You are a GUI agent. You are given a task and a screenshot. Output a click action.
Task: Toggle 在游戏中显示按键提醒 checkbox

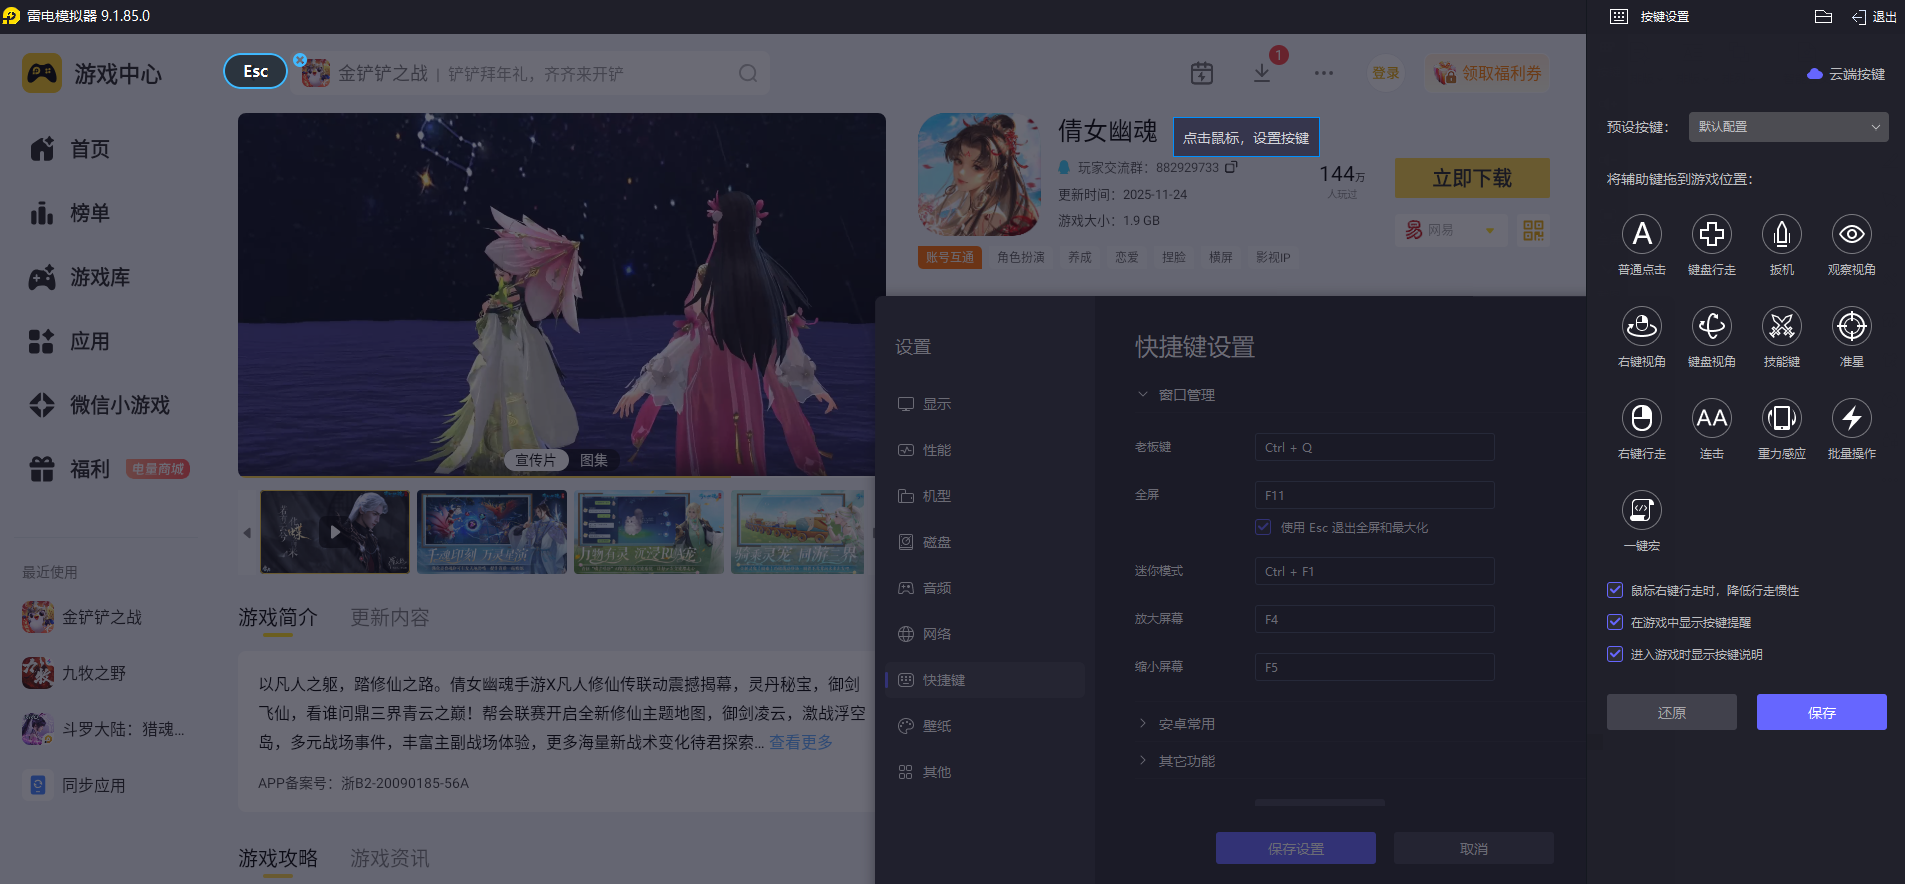(1614, 622)
